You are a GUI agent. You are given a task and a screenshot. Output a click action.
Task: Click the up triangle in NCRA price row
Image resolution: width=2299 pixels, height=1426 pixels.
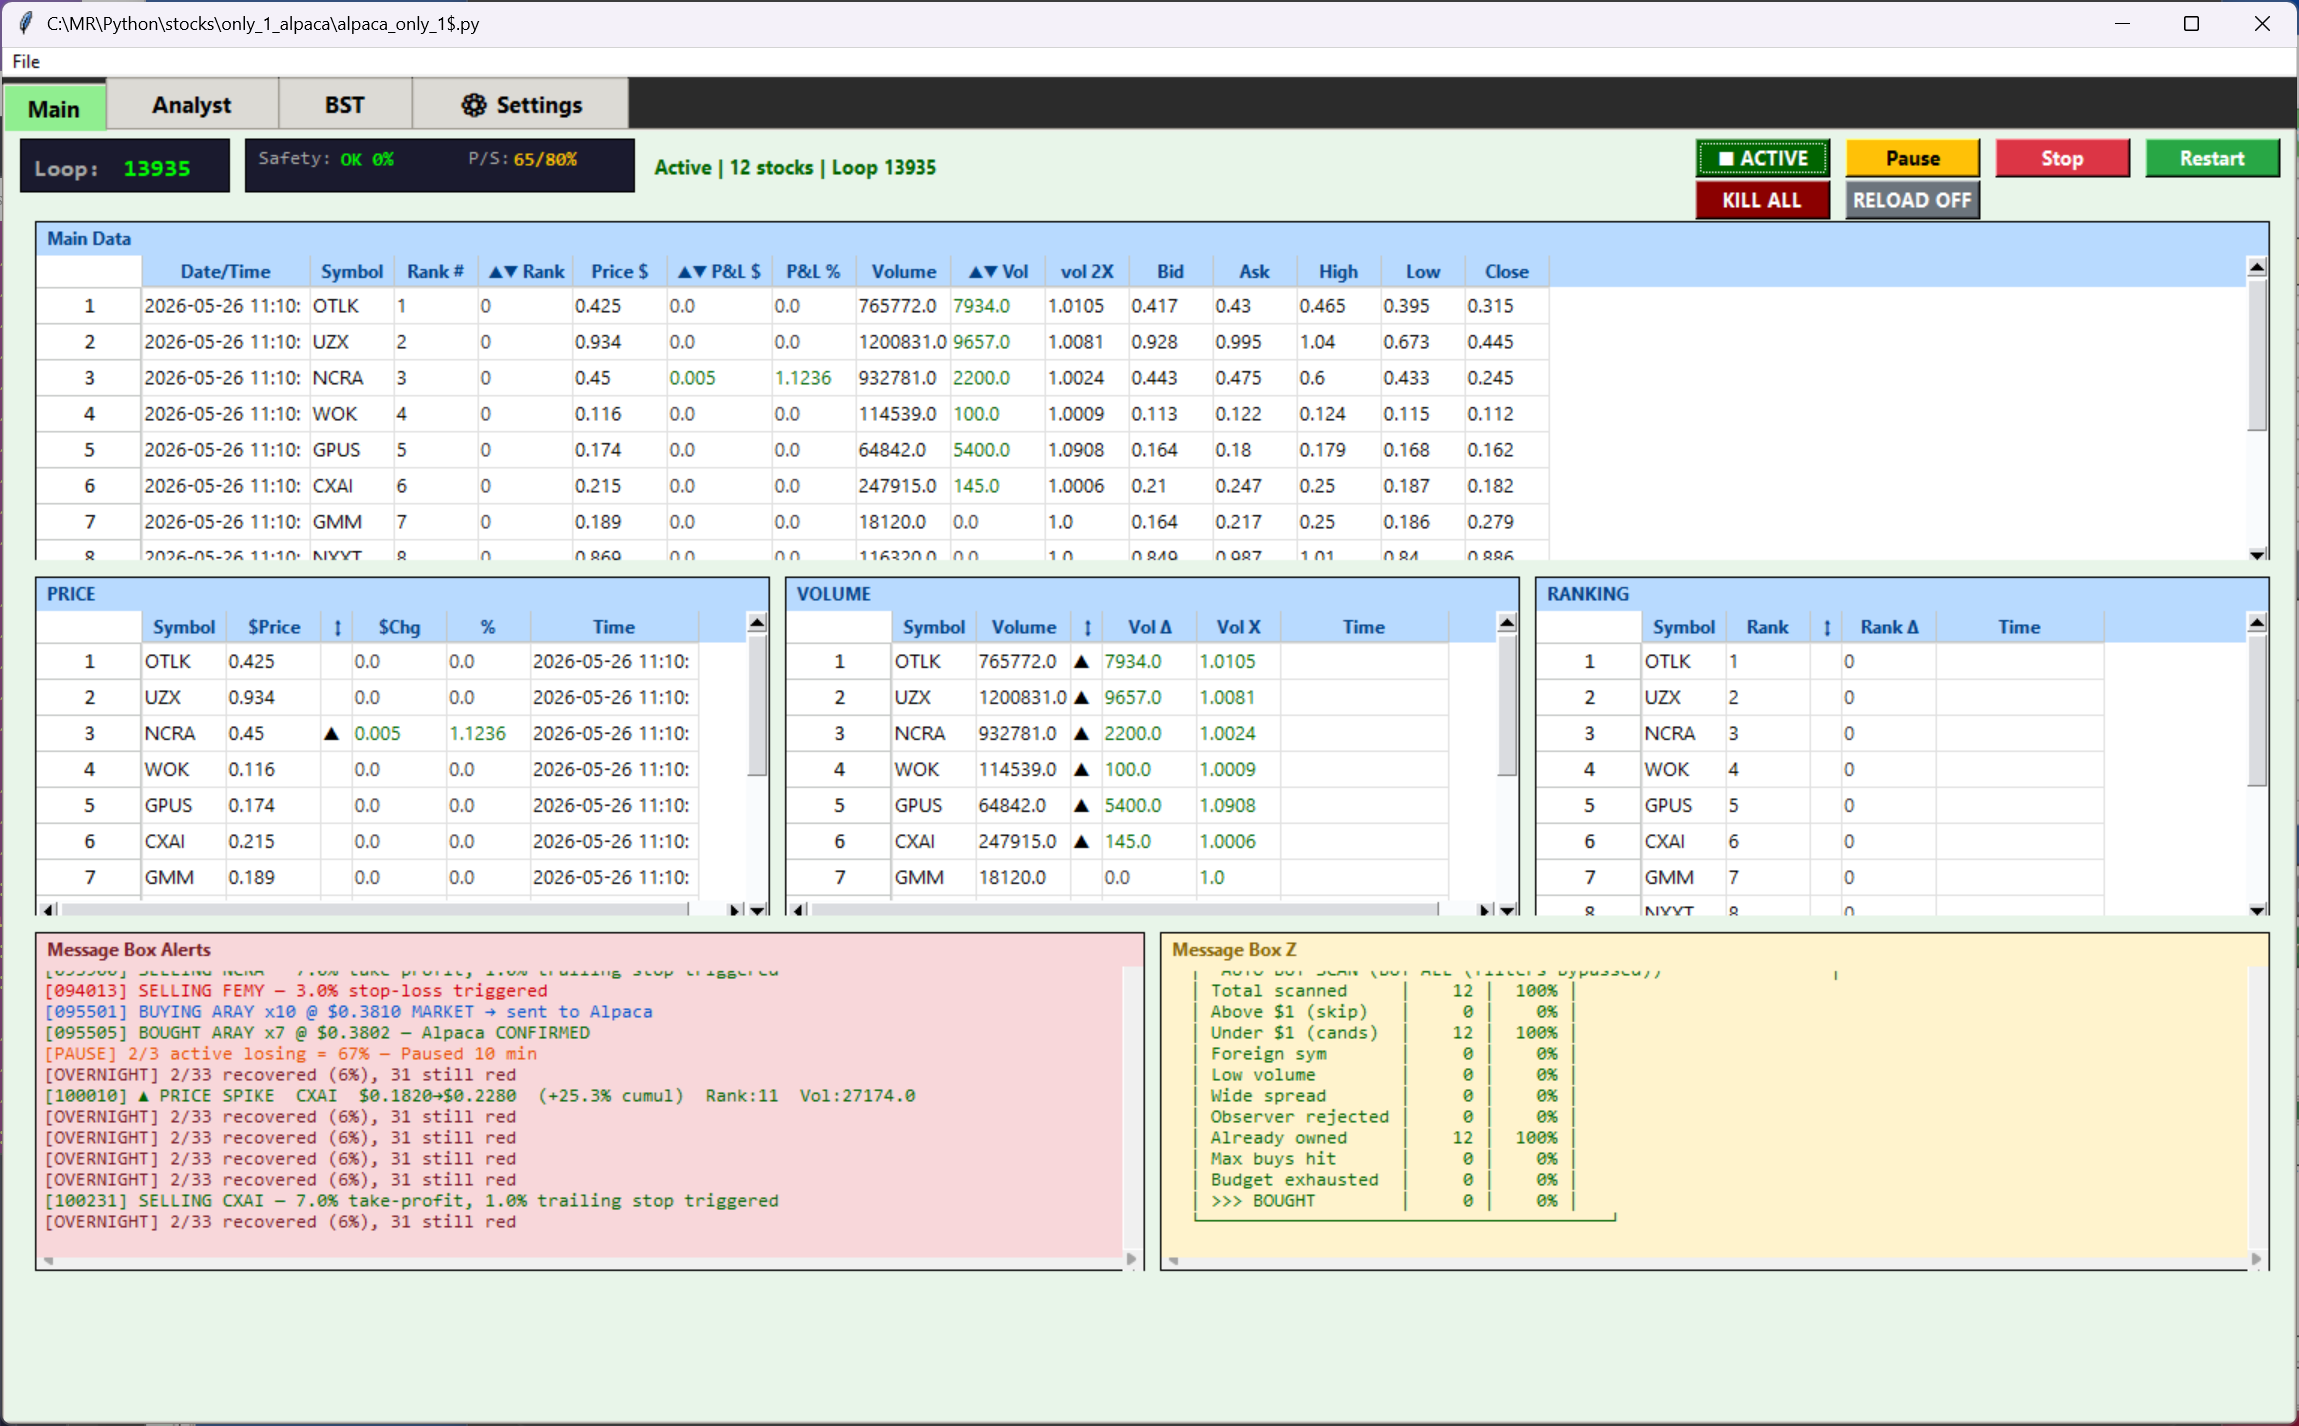[331, 734]
